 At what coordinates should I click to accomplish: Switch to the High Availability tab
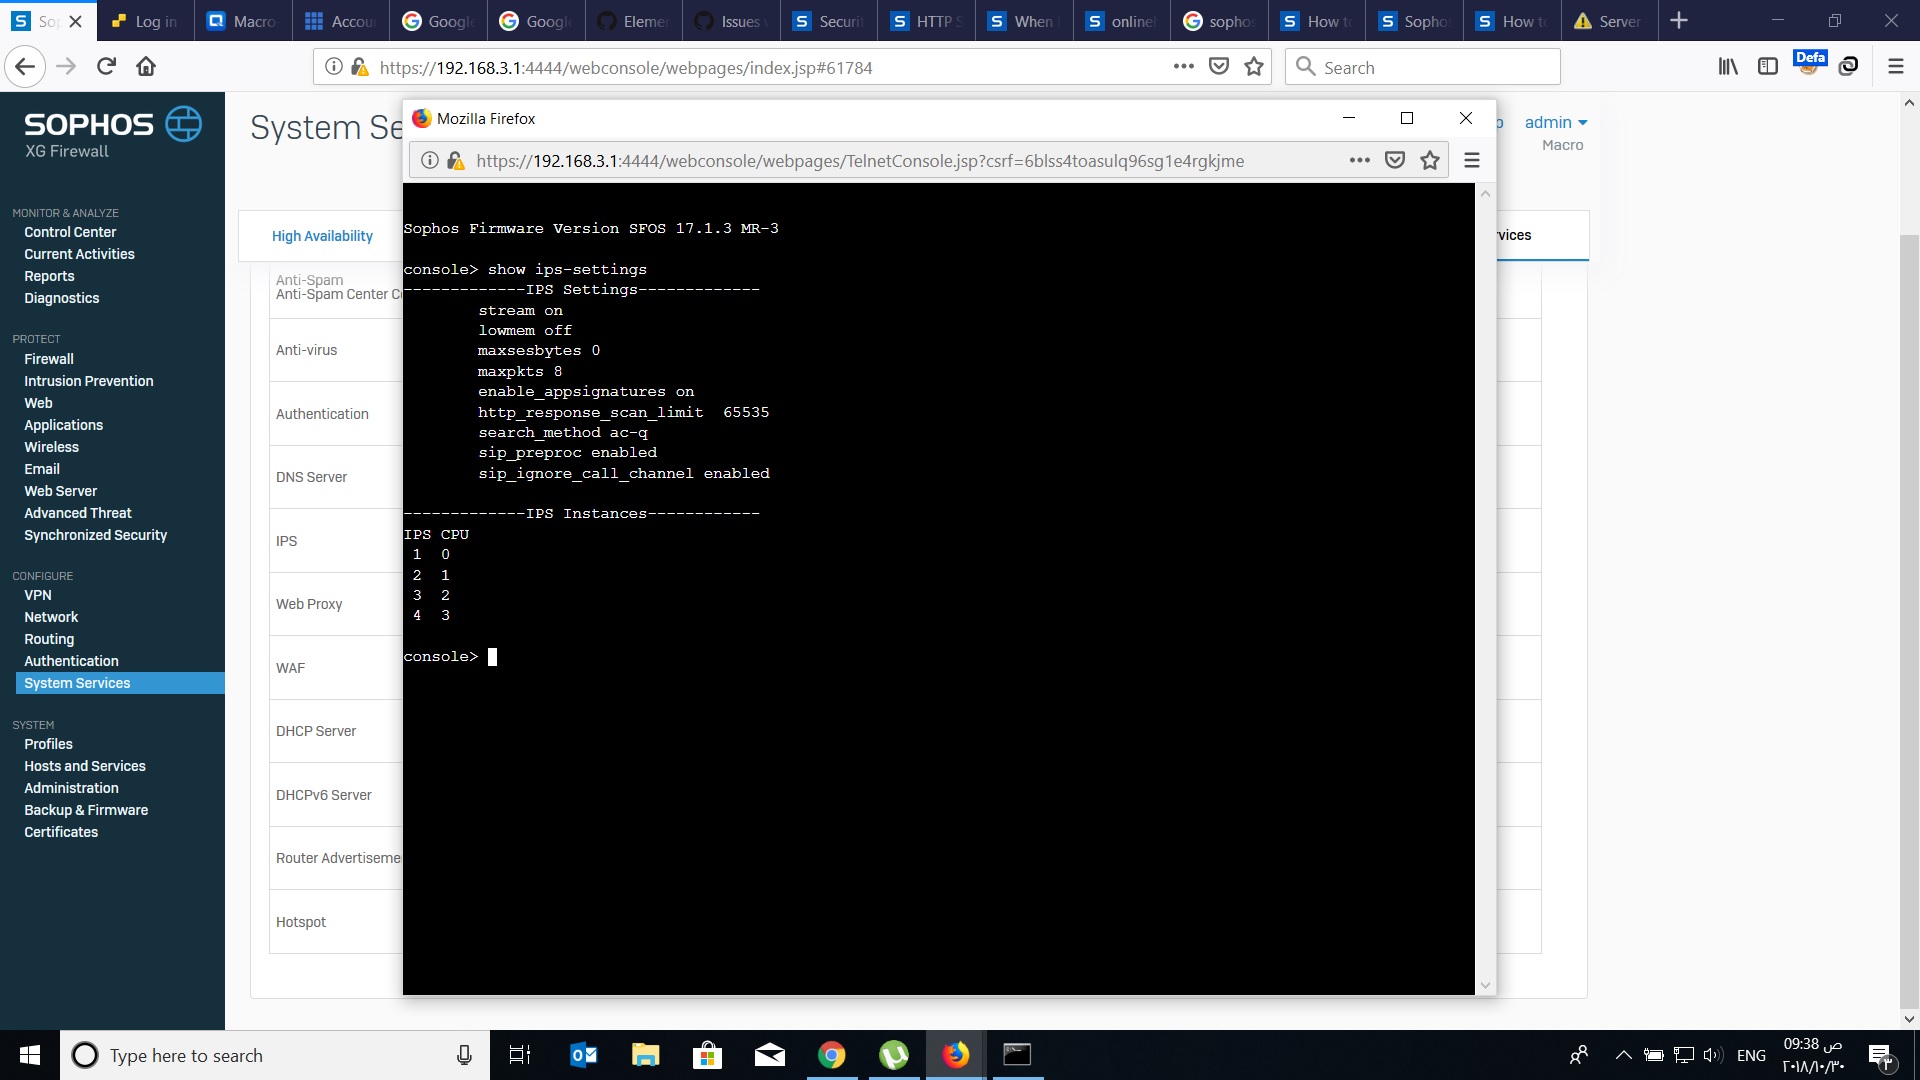pos(322,236)
